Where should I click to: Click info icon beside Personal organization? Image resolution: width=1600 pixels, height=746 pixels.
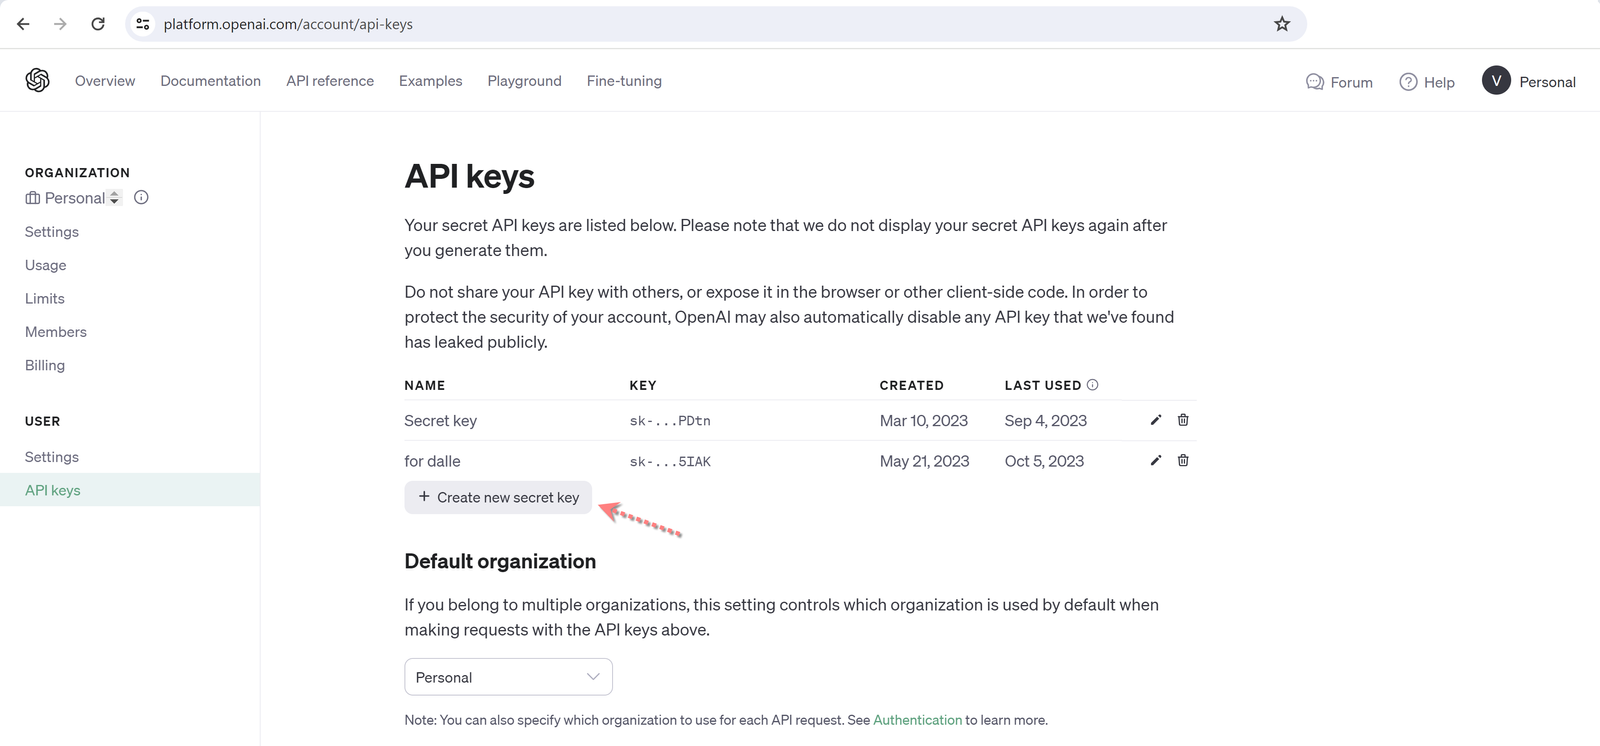point(141,198)
